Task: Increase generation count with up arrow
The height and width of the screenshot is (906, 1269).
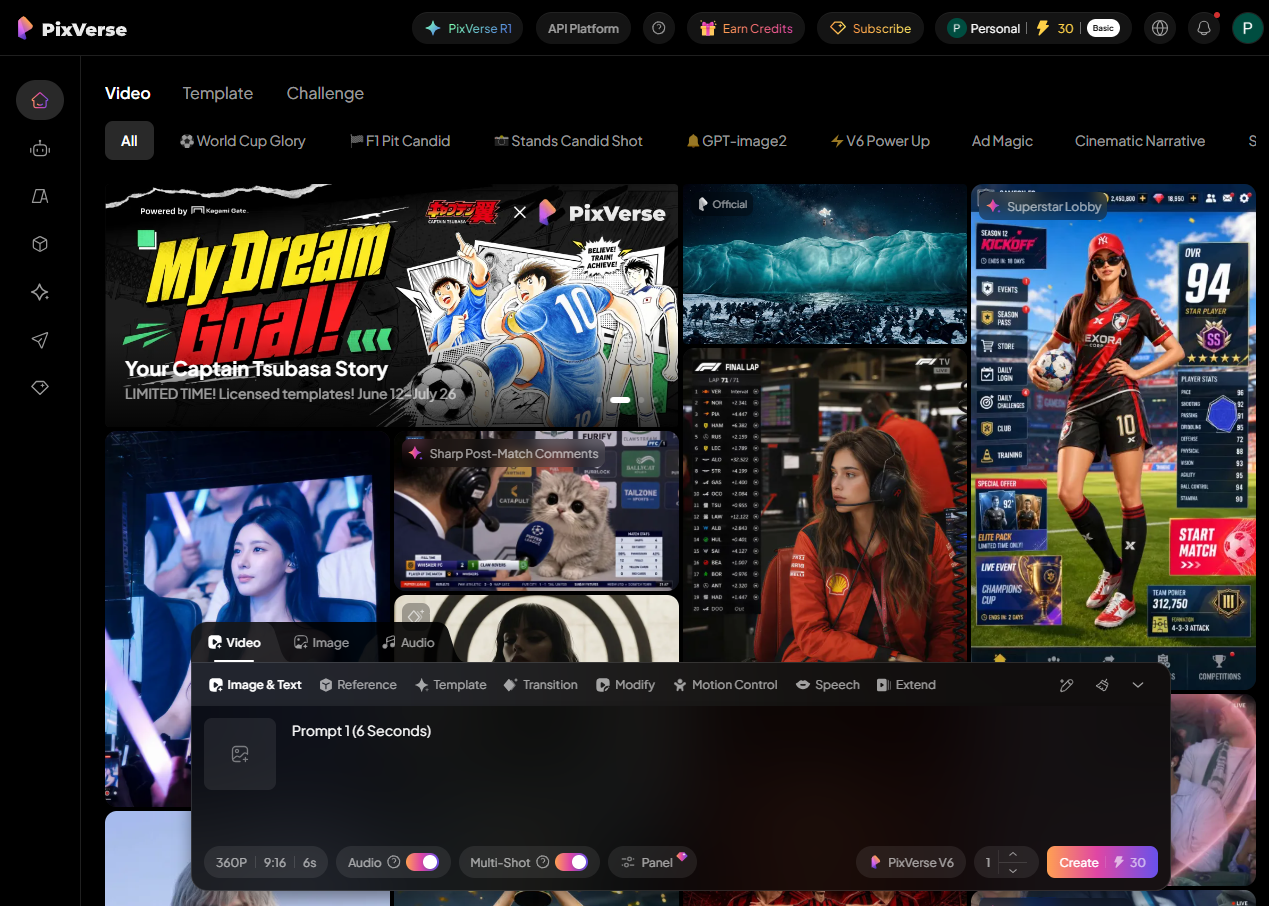Action: pyautogui.click(x=1013, y=855)
